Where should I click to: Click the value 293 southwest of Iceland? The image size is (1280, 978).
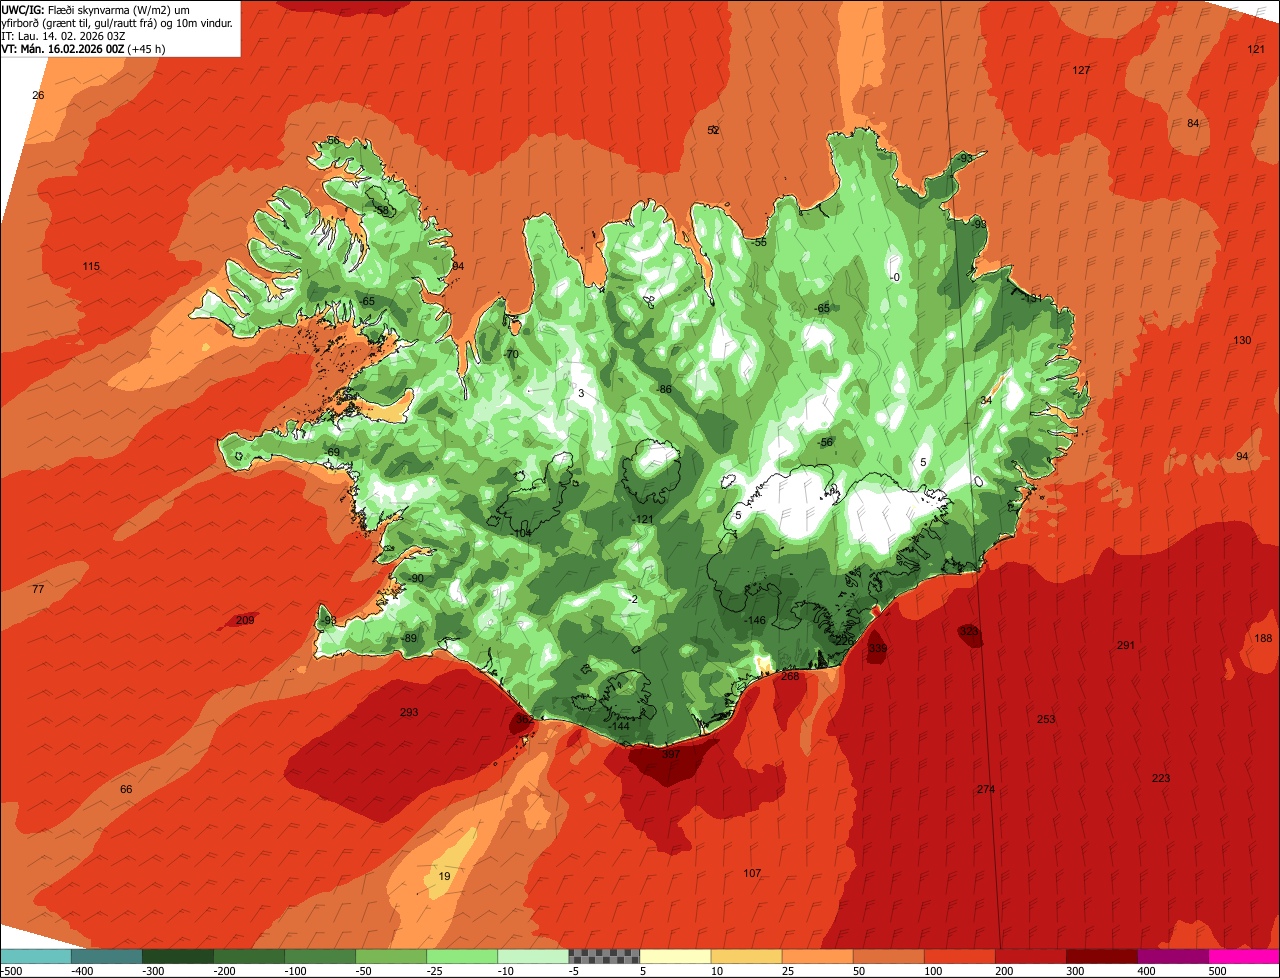pos(409,712)
